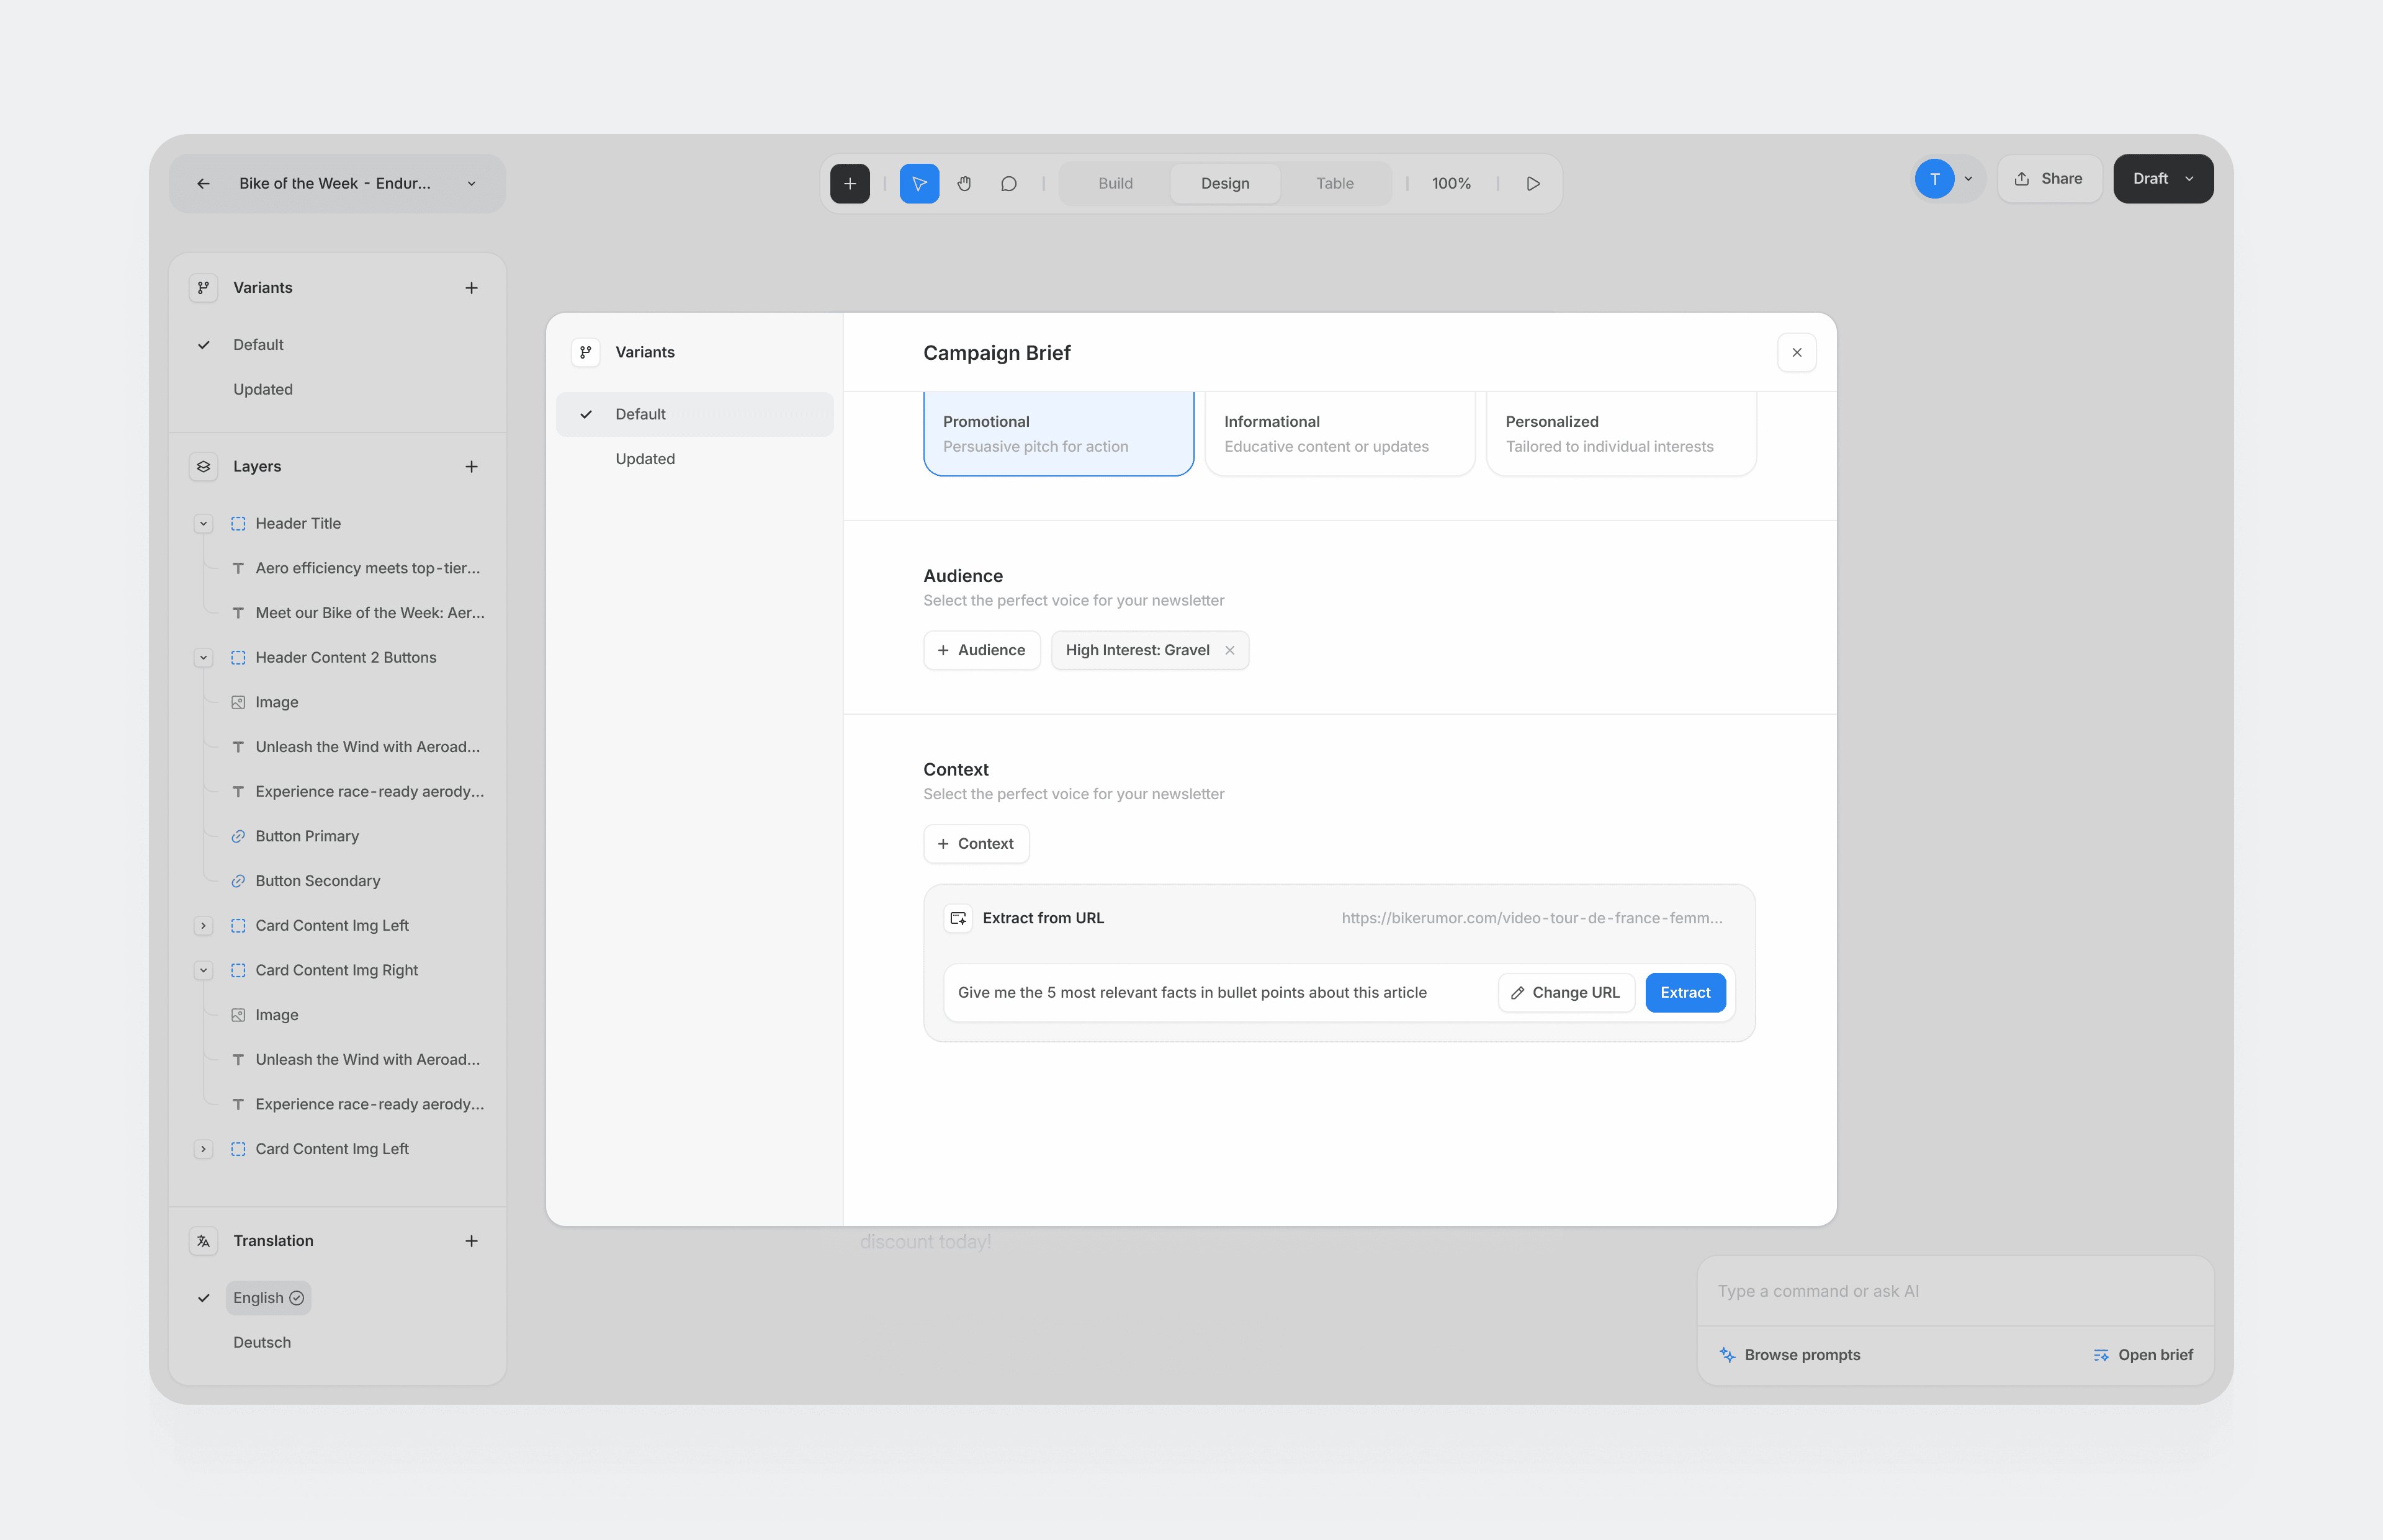Viewport: 2383px width, 1540px height.
Task: Choose the Informational tone card
Action: (x=1339, y=433)
